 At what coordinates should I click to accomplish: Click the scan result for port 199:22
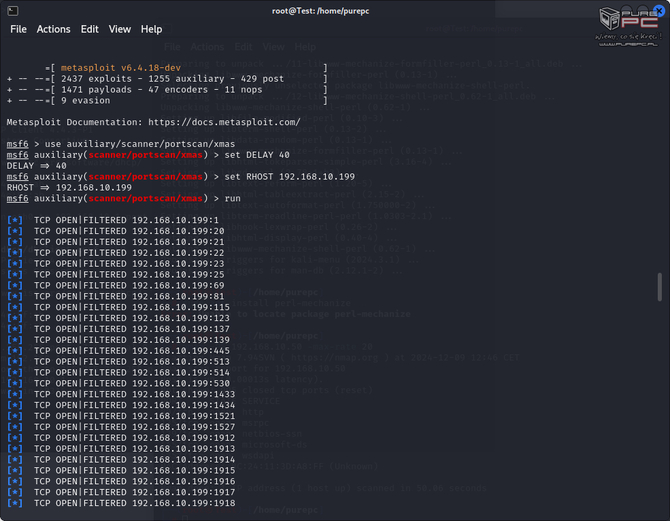(116, 253)
